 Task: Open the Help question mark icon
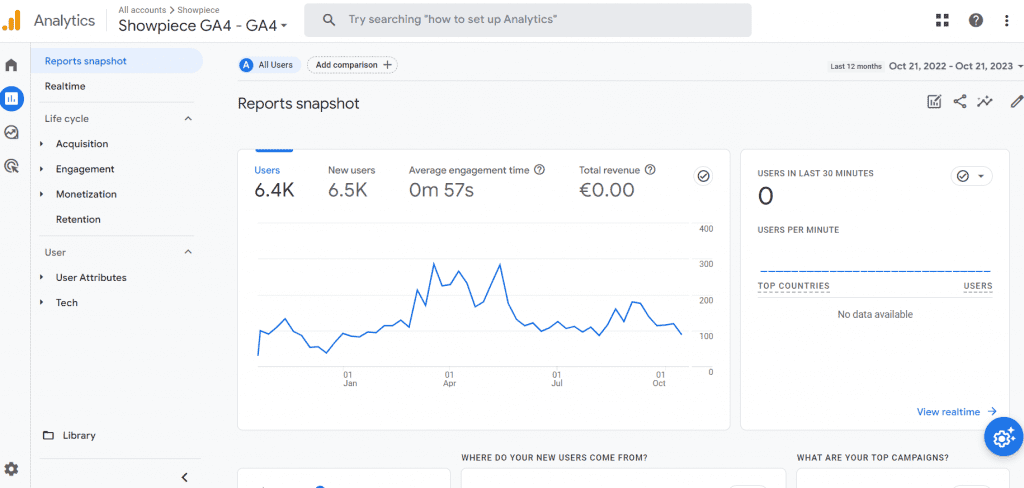(x=976, y=20)
